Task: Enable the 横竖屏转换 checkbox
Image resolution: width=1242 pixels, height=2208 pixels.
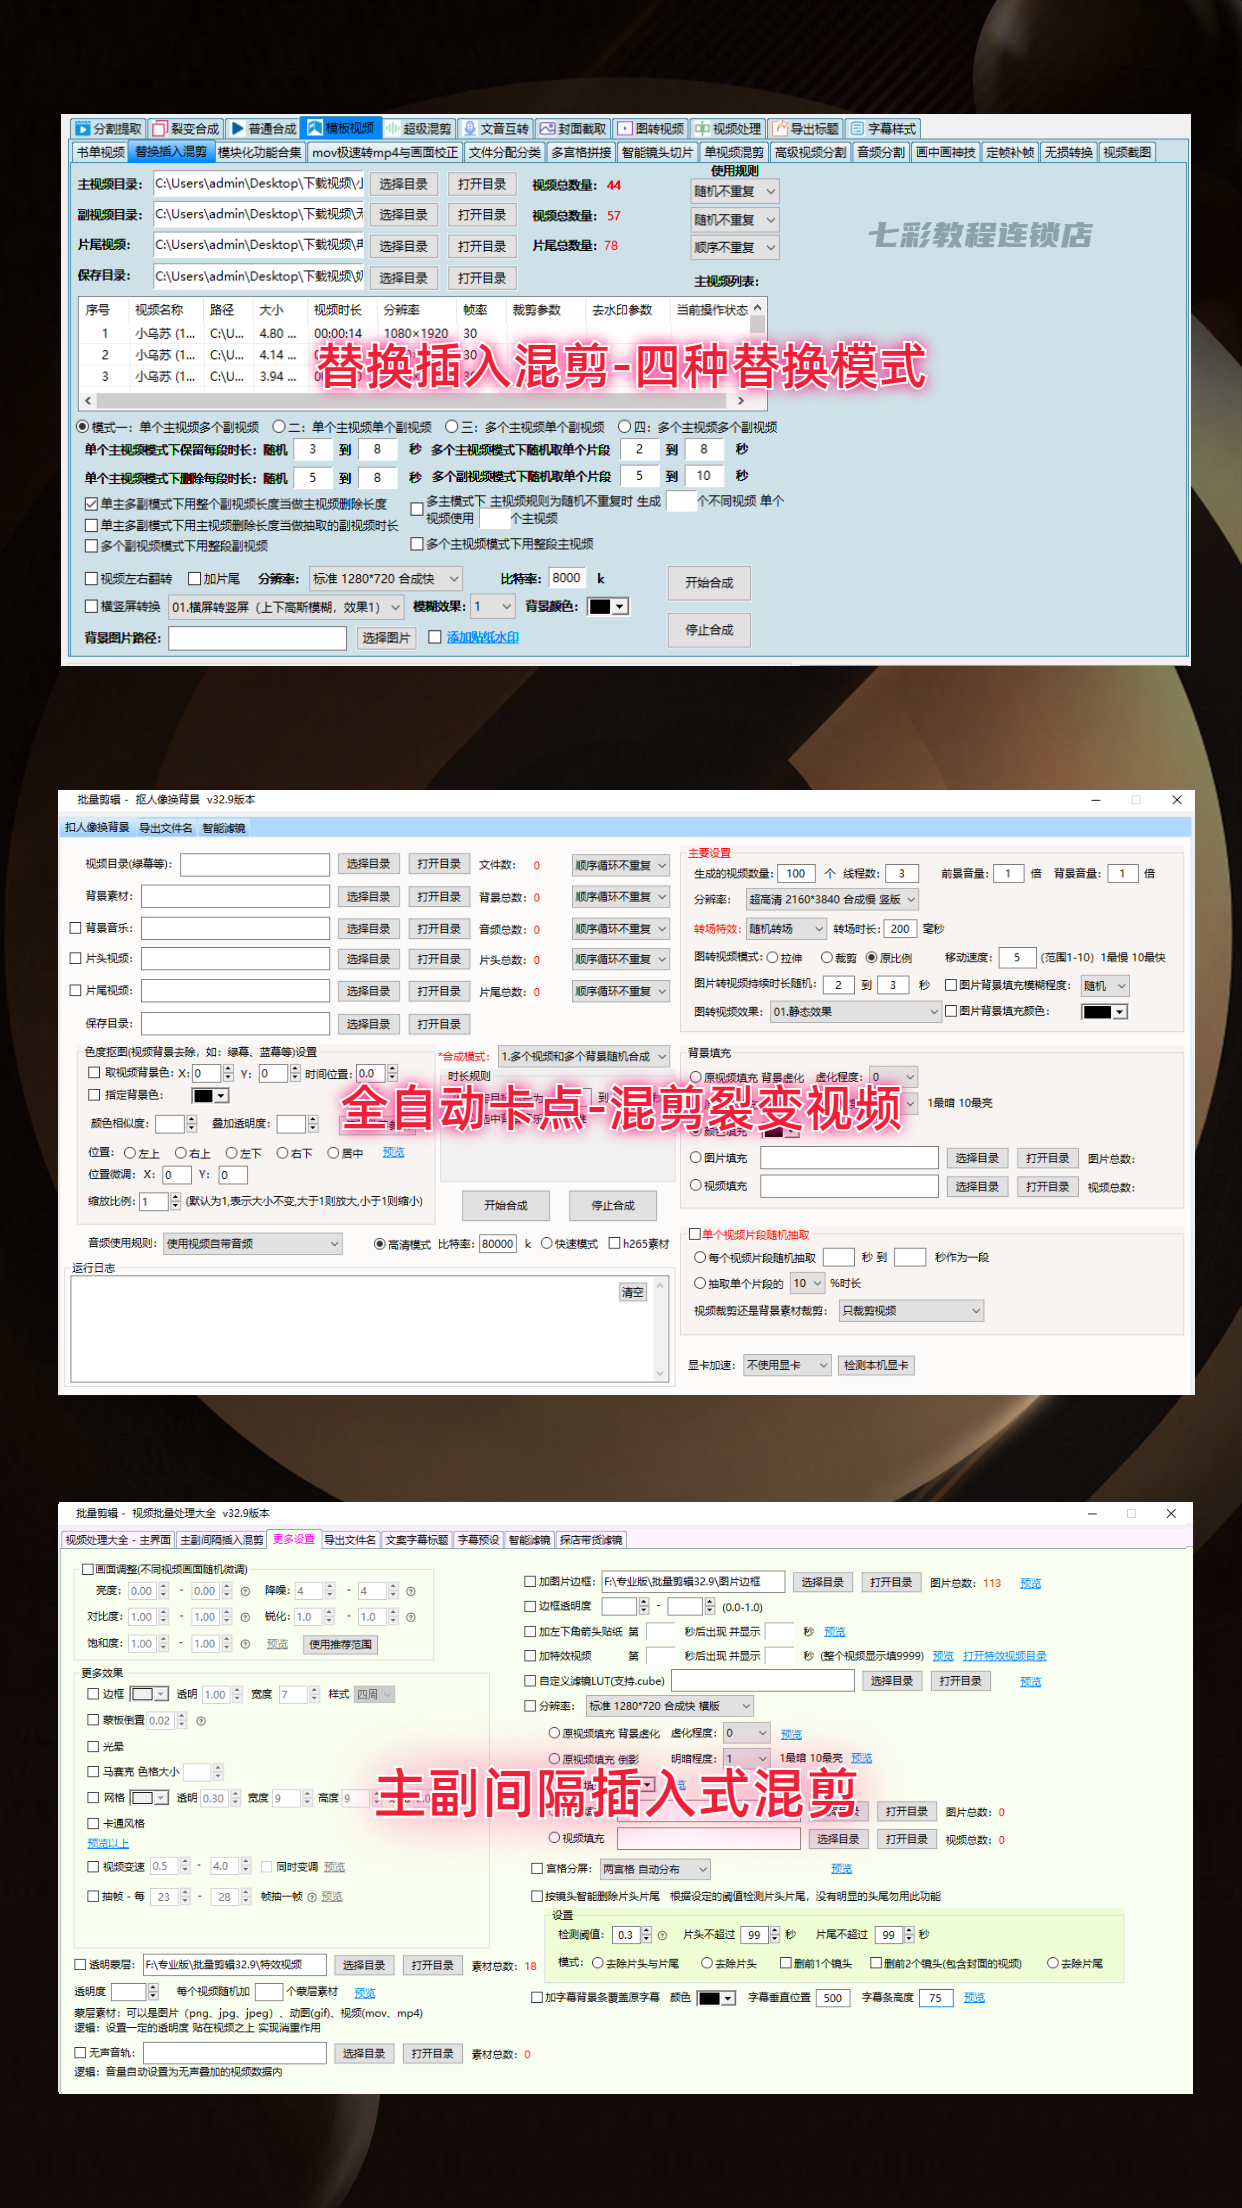Action: click(x=91, y=607)
